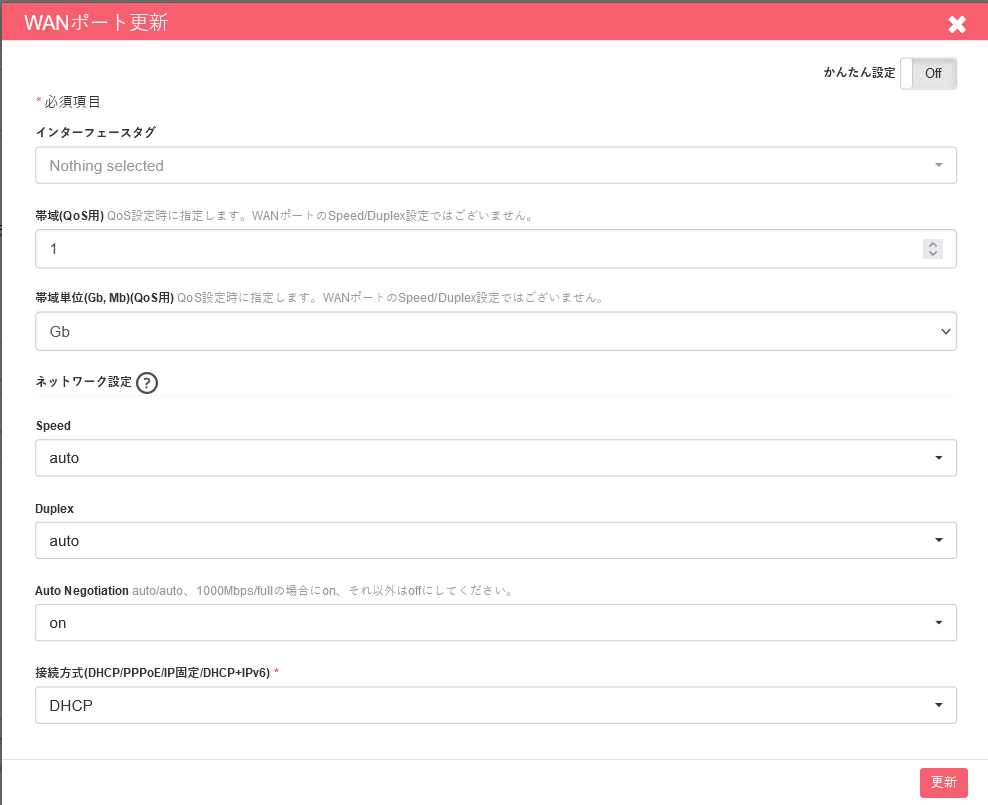Click the 更新 update button
The image size is (988, 805).
tap(943, 782)
